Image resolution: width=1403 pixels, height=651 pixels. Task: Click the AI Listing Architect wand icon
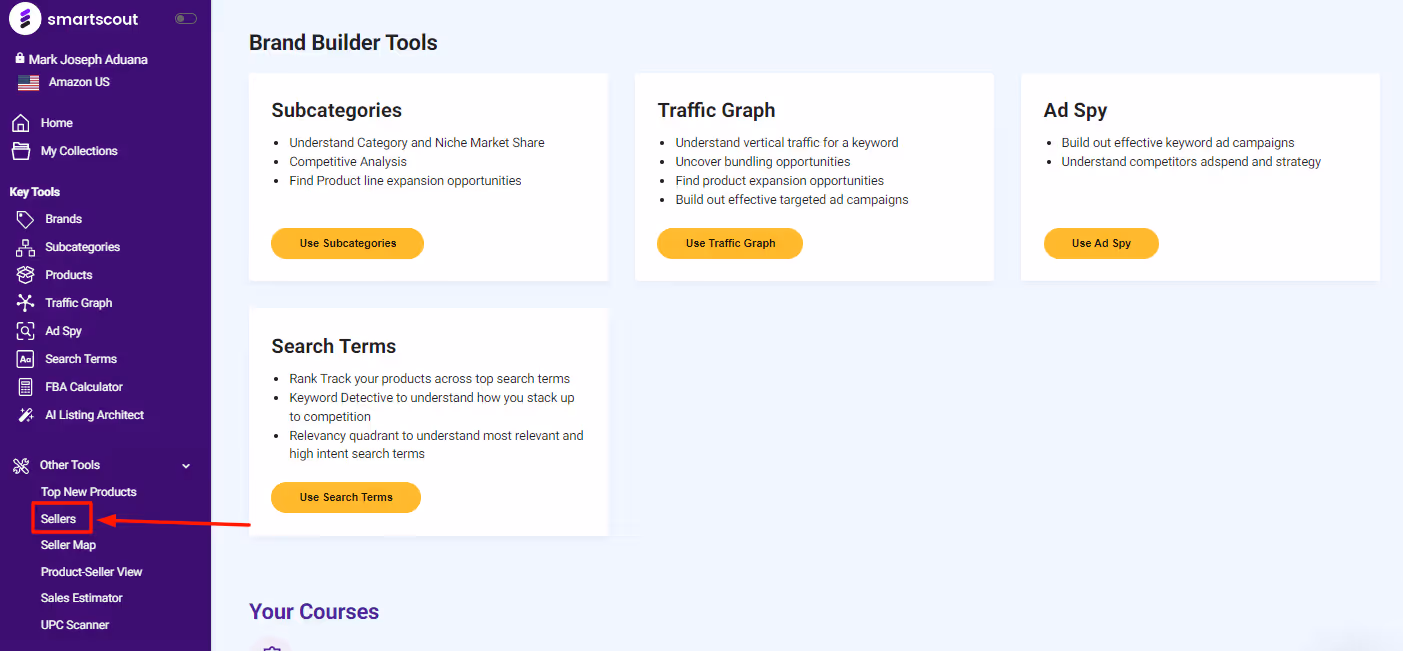coord(26,415)
